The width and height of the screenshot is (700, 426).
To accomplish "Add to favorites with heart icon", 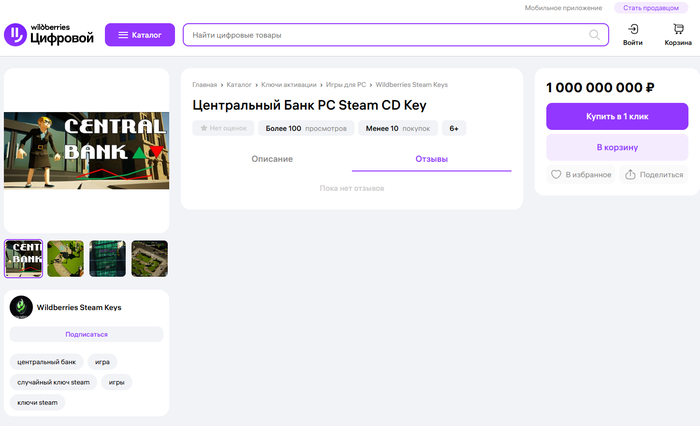I will [557, 174].
